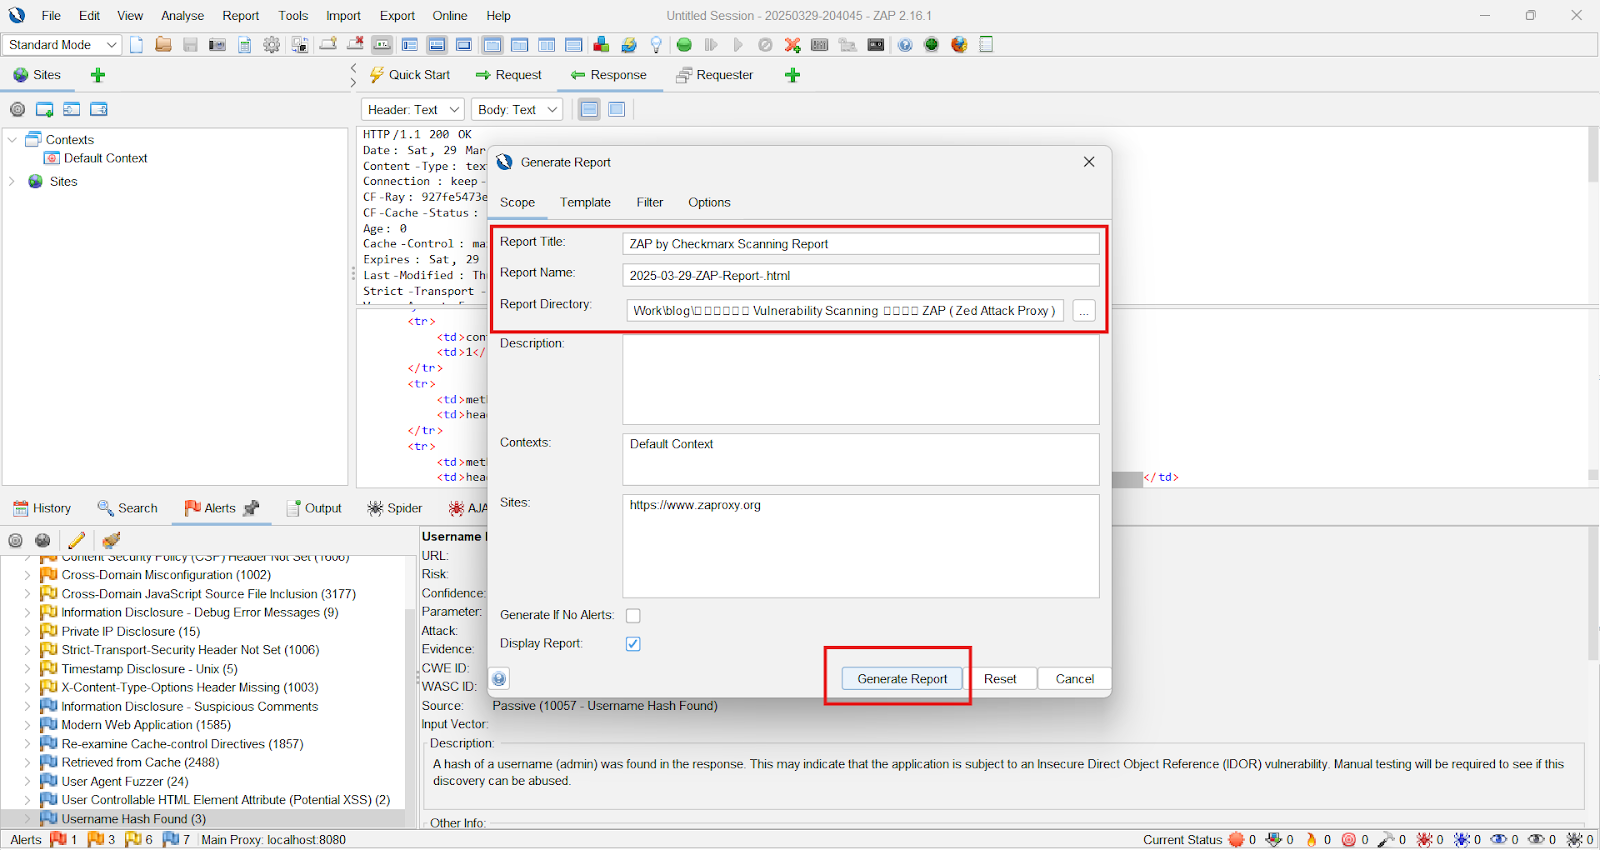
Task: Click the help icon in Generate Report dialog
Action: [499, 679]
